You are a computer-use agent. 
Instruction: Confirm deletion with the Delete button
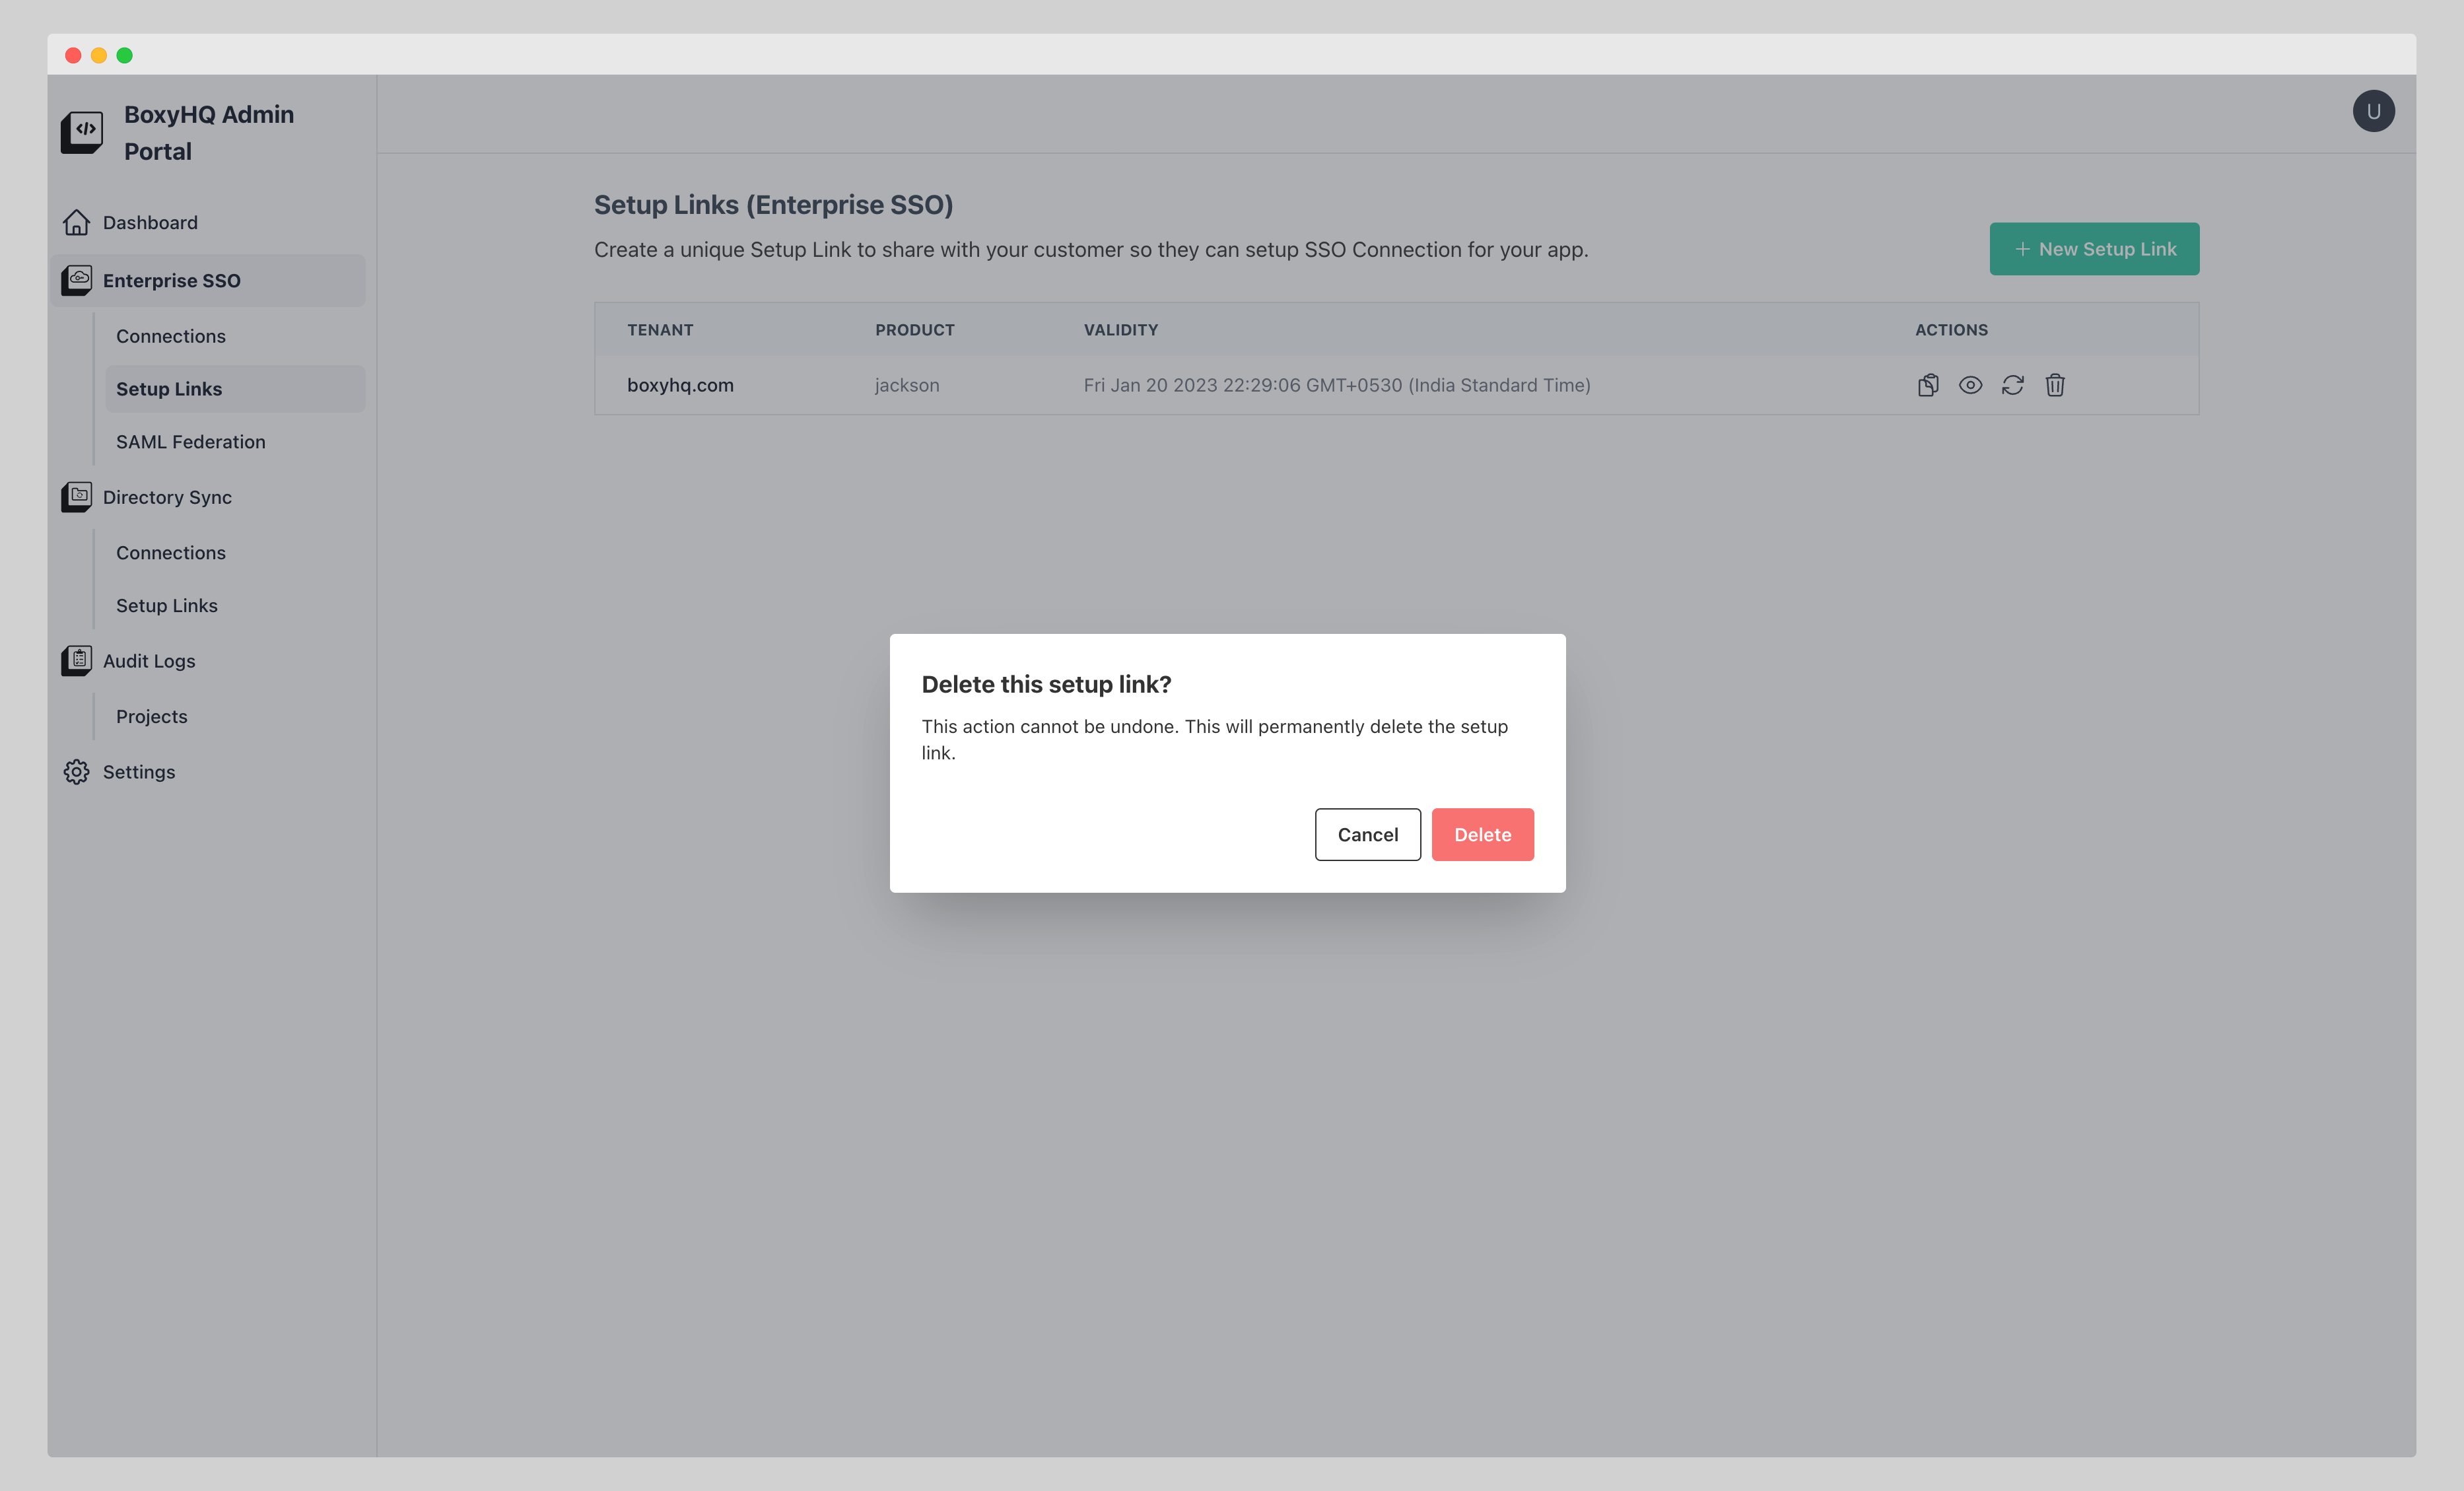point(1482,834)
